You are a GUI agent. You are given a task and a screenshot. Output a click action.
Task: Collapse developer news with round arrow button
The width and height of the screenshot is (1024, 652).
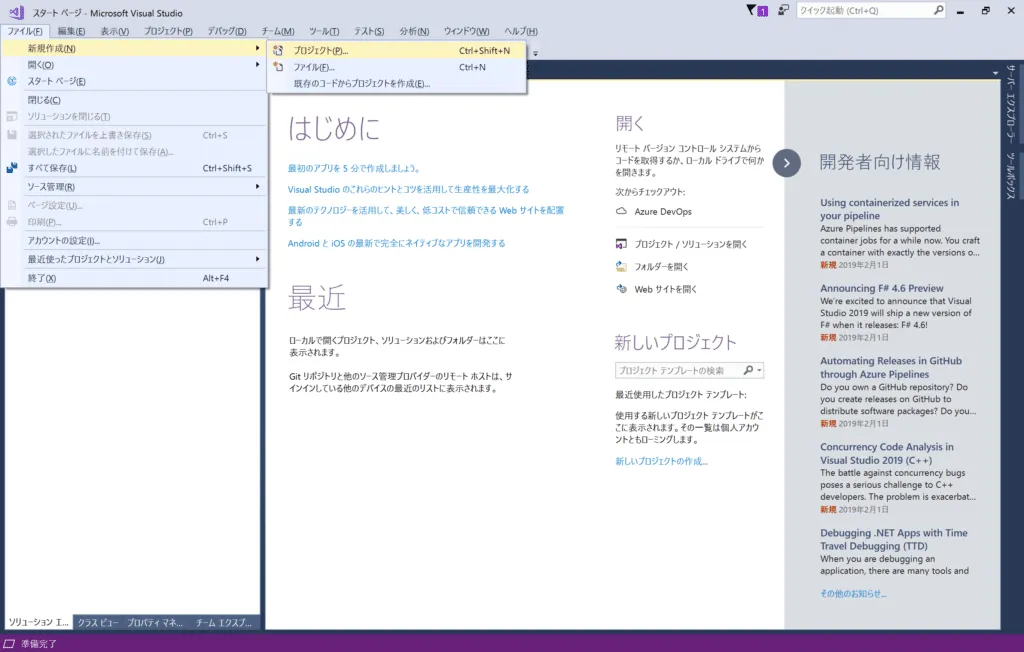click(x=786, y=163)
